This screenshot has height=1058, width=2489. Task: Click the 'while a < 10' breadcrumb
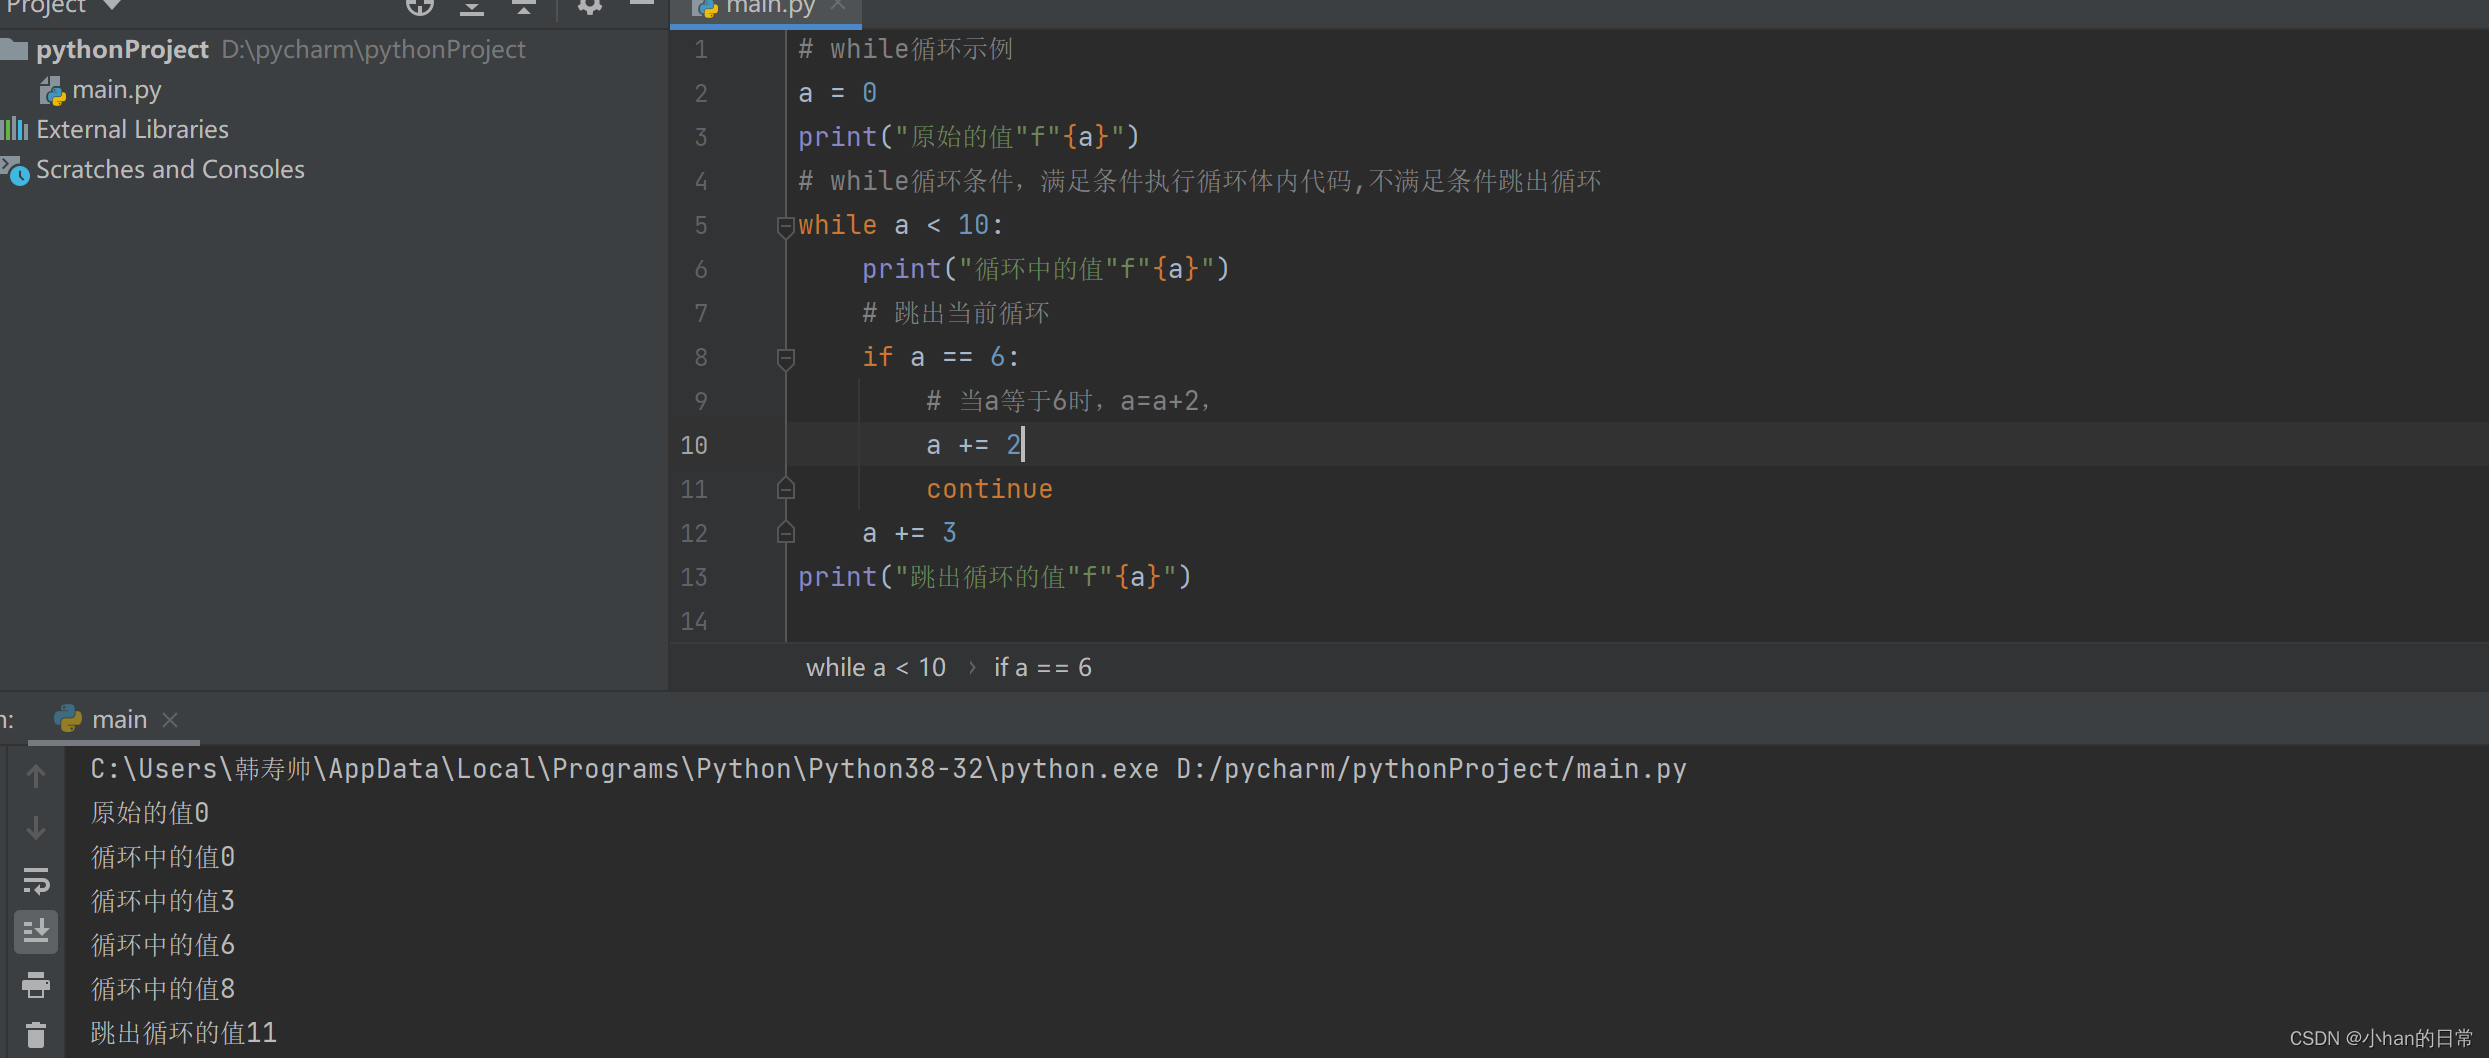tap(876, 667)
